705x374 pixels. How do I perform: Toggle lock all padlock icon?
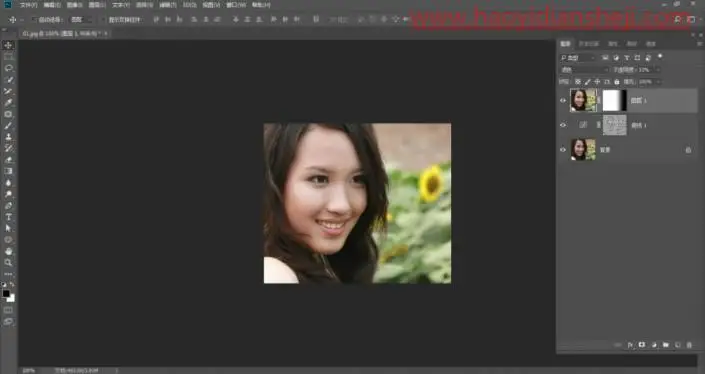click(x=617, y=82)
